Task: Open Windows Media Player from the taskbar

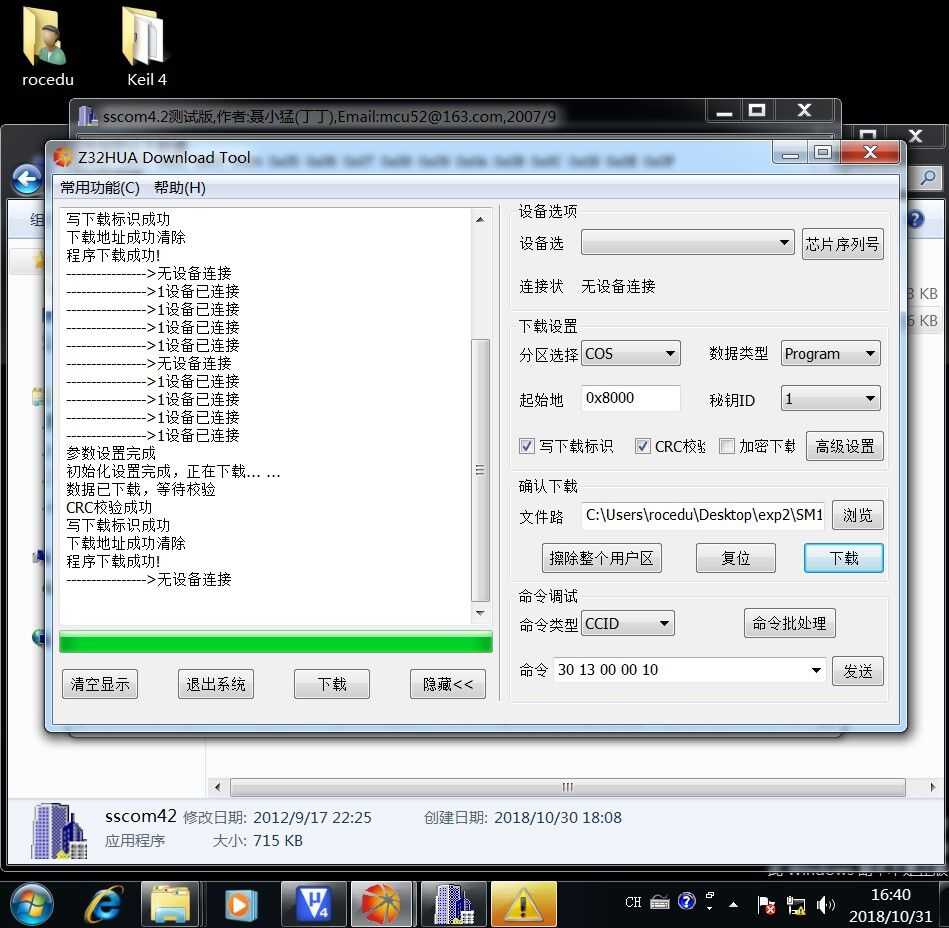Action: 240,905
